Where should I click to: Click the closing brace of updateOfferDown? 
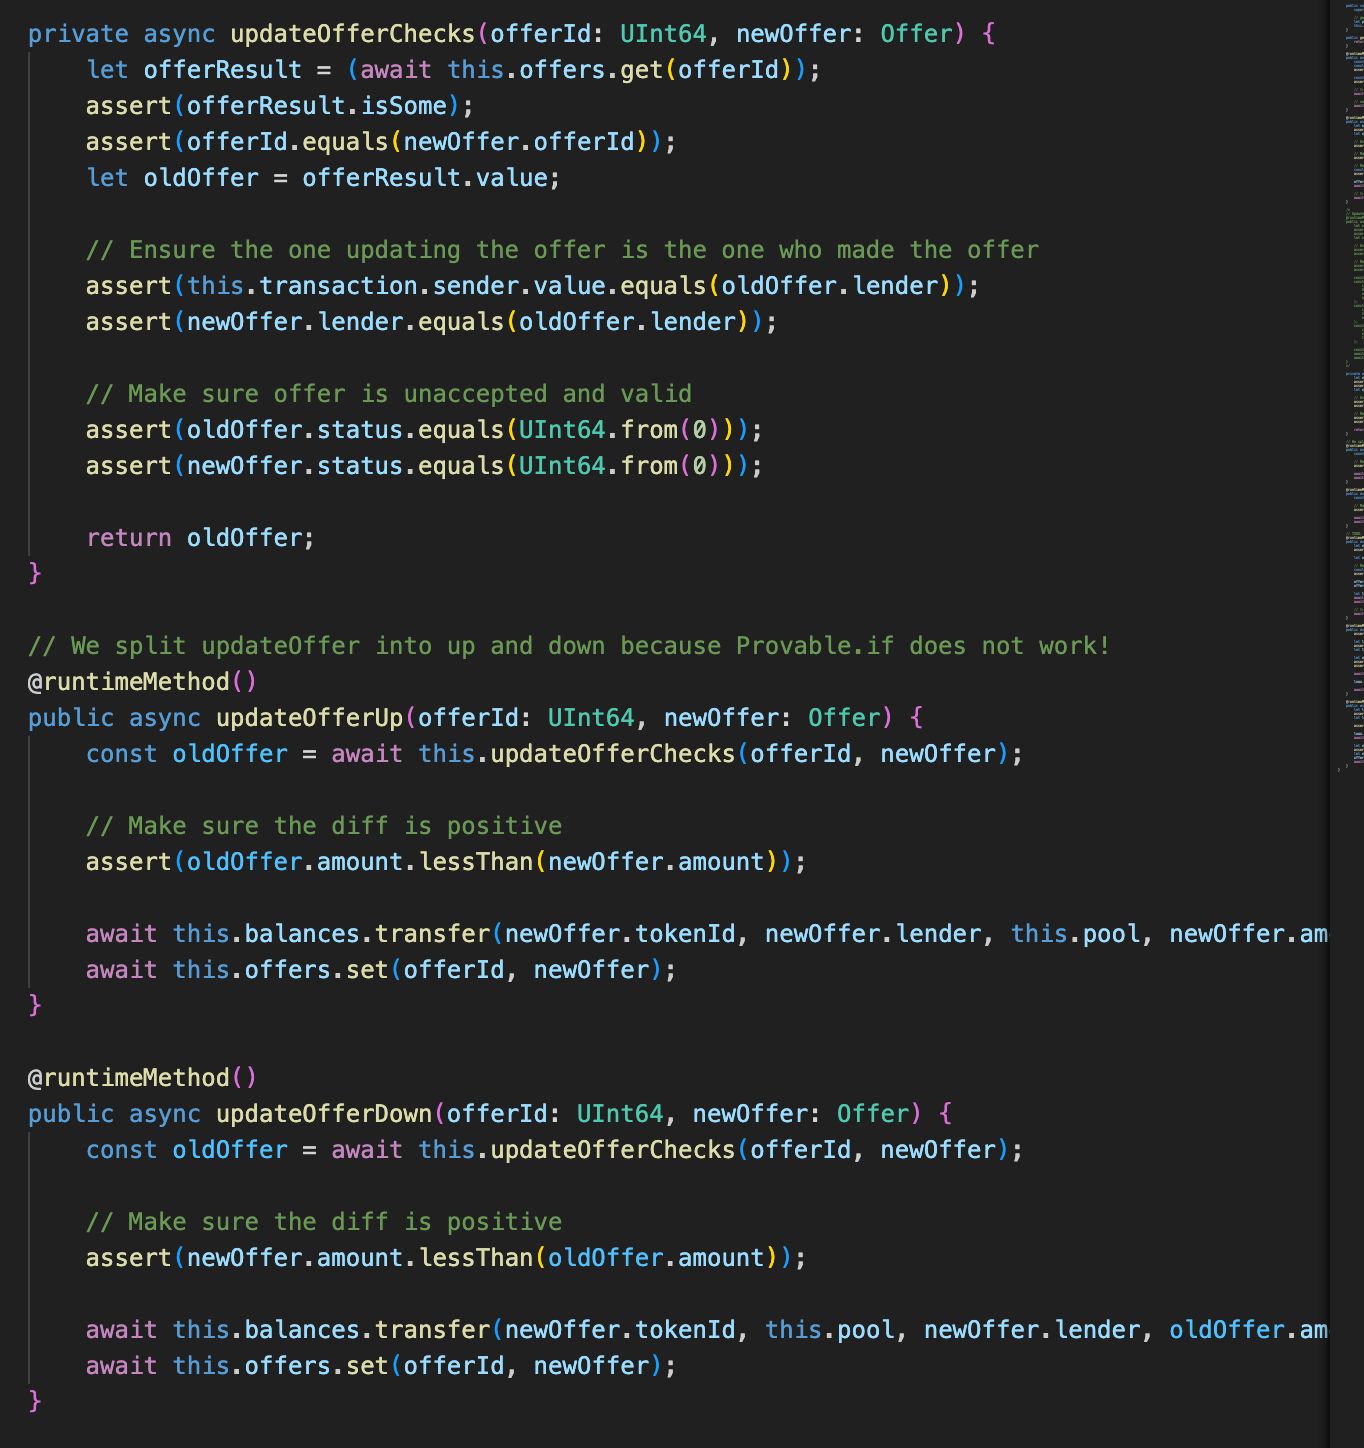pos(35,1400)
